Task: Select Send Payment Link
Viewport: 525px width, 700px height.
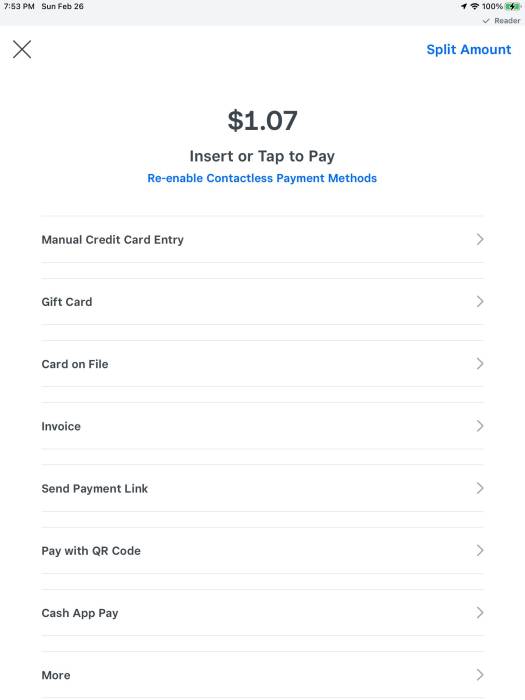Action: tap(262, 488)
